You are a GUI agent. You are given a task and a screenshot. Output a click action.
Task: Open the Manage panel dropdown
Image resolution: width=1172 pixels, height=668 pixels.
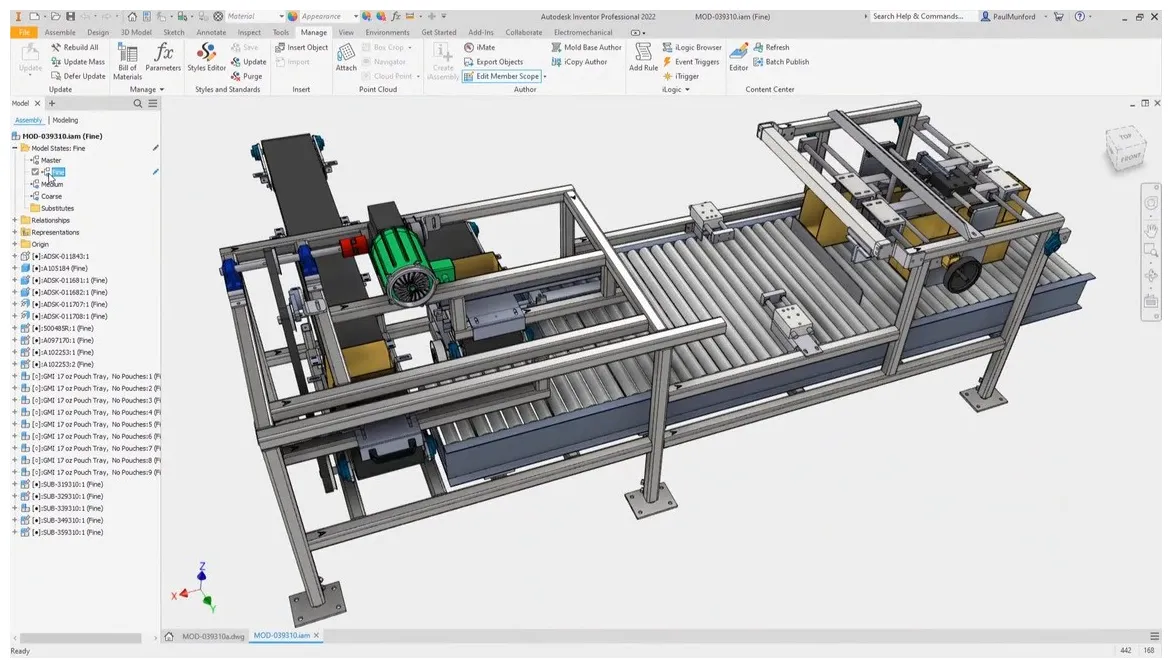[160, 89]
